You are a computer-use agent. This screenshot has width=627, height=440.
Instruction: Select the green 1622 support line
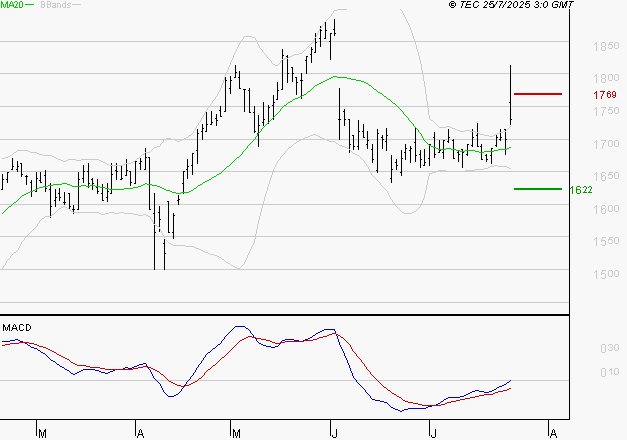537,188
